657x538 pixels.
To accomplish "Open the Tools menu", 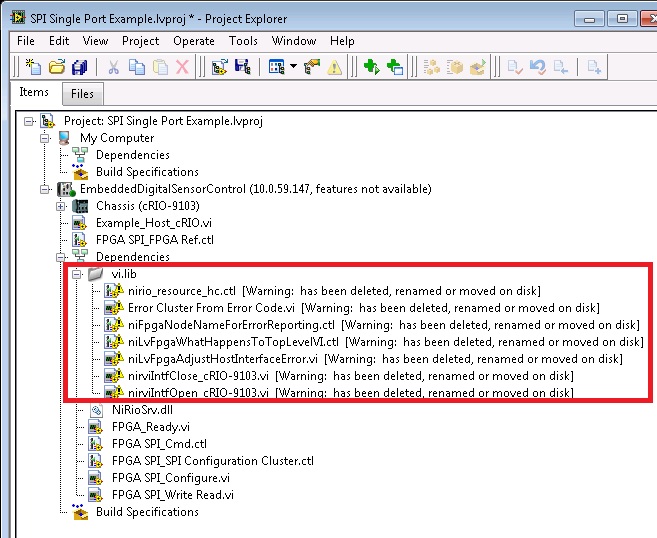I will click(x=243, y=41).
